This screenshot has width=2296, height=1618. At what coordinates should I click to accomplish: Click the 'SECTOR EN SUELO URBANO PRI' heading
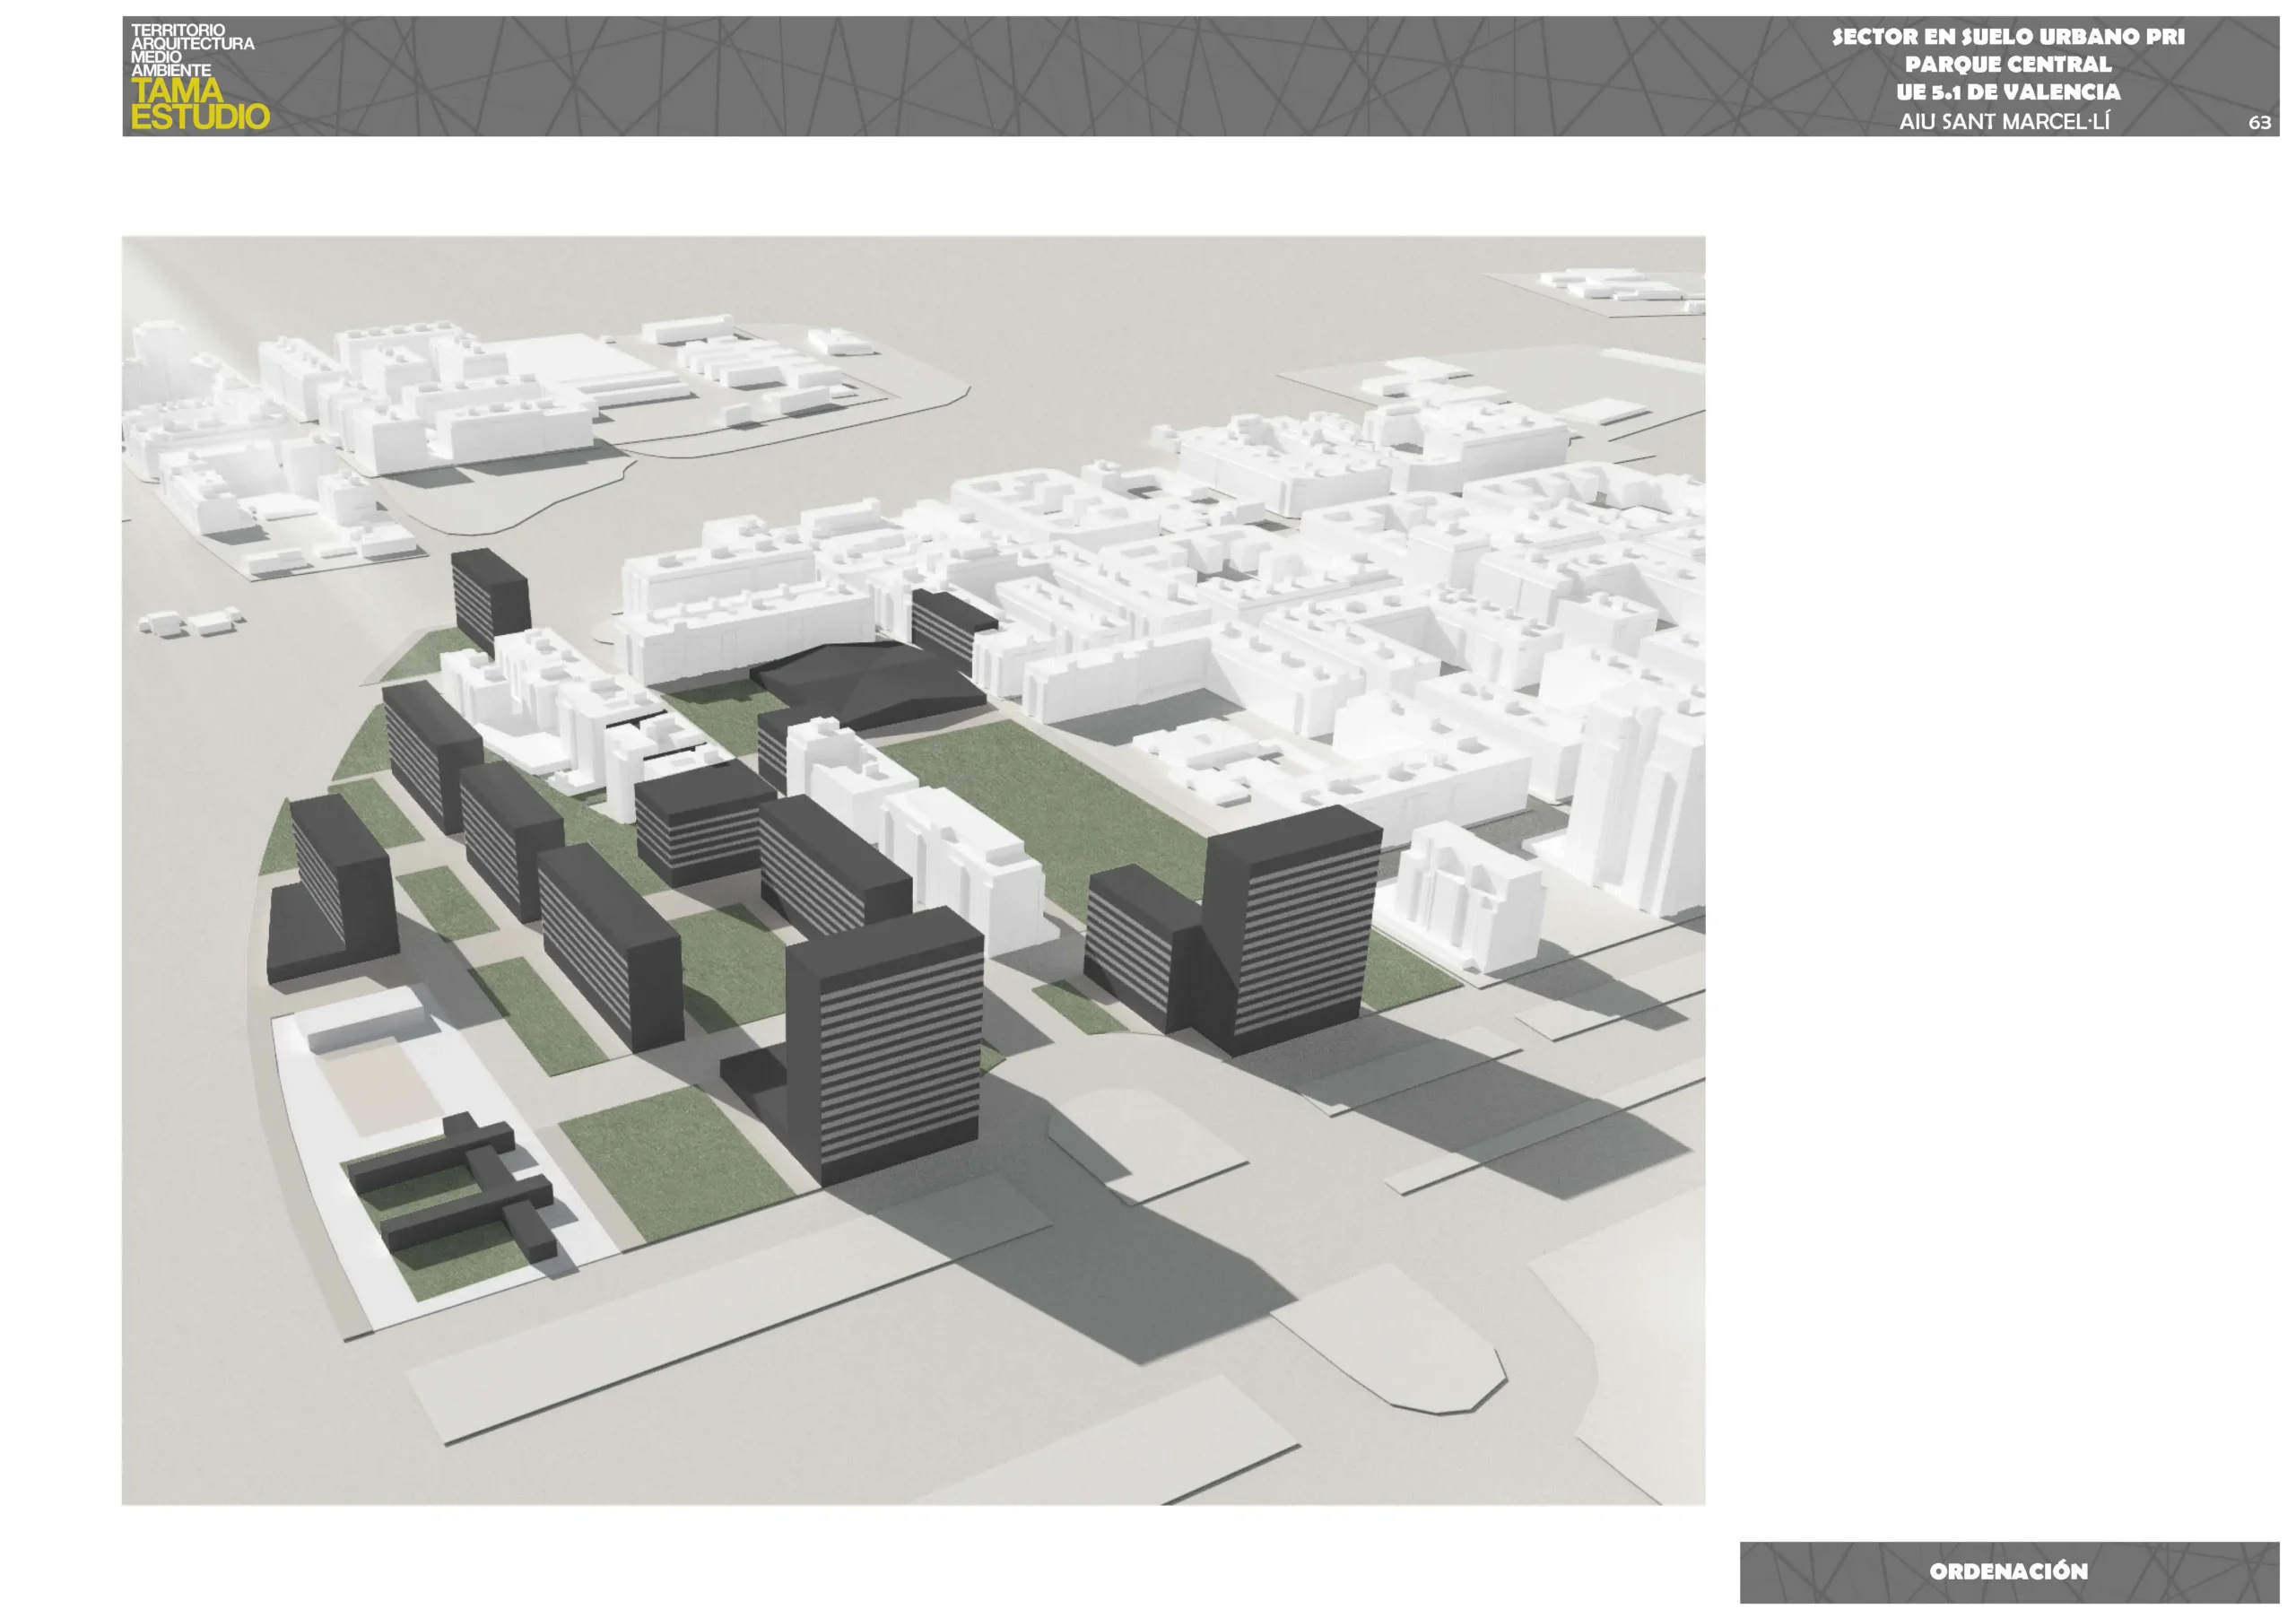coord(2007,37)
